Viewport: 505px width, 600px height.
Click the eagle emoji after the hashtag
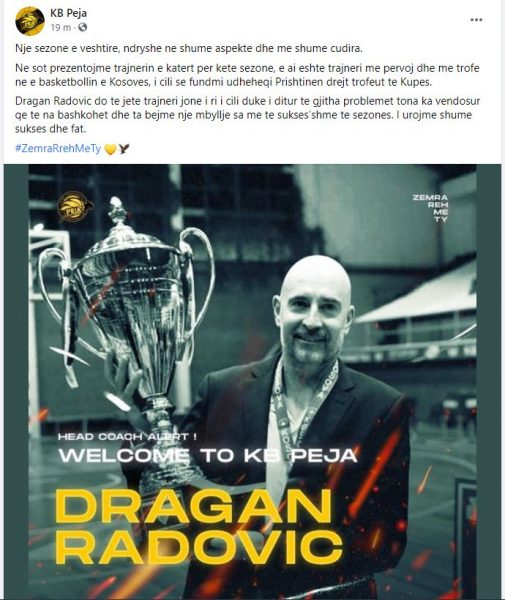(x=124, y=148)
